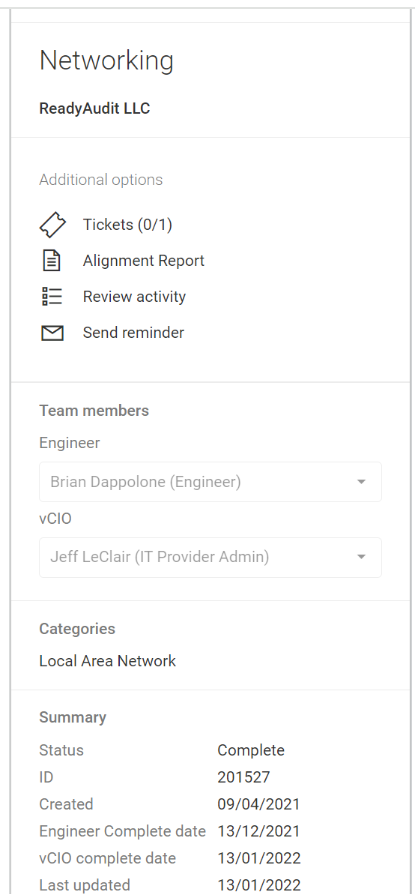The height and width of the screenshot is (894, 415).
Task: Click the Team members section heading
Action: [x=94, y=411]
